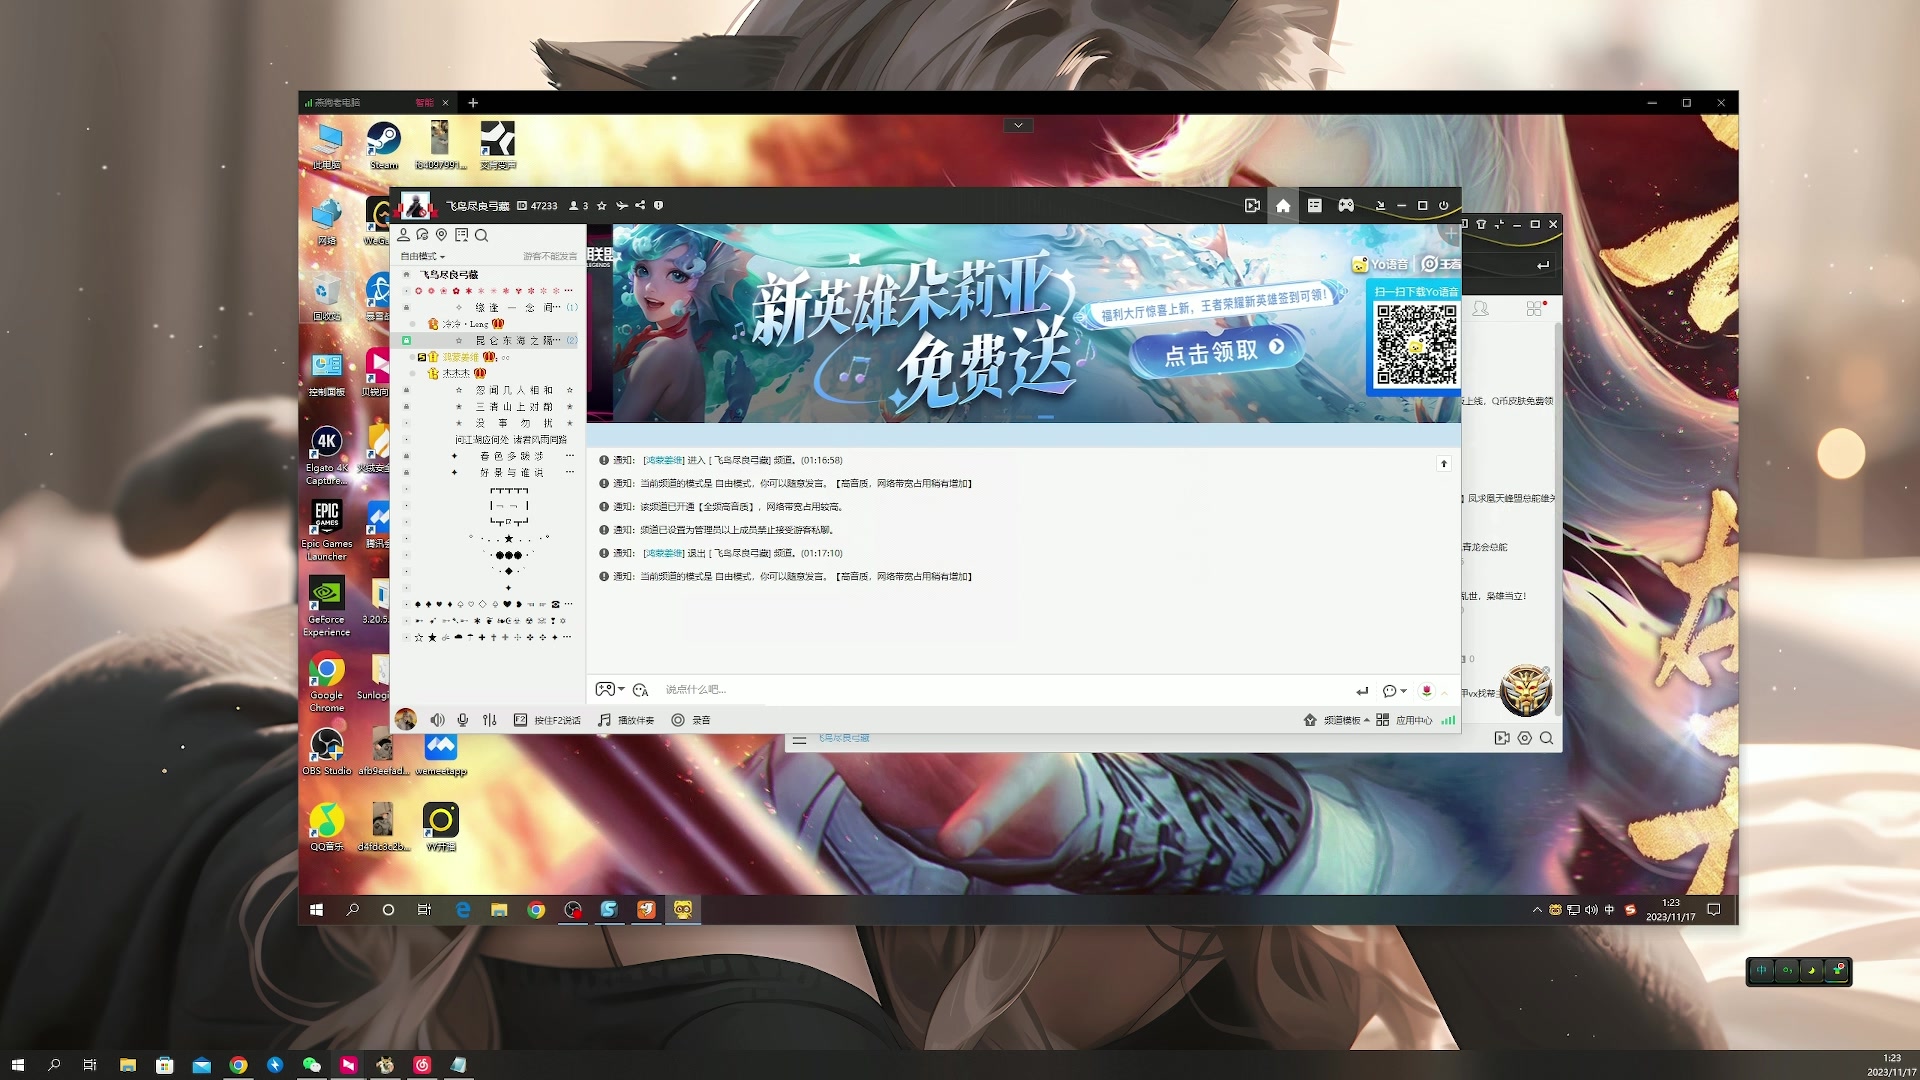Open the game controller icon in the title bar
Screen dimensions: 1920x1080
(x=1346, y=205)
